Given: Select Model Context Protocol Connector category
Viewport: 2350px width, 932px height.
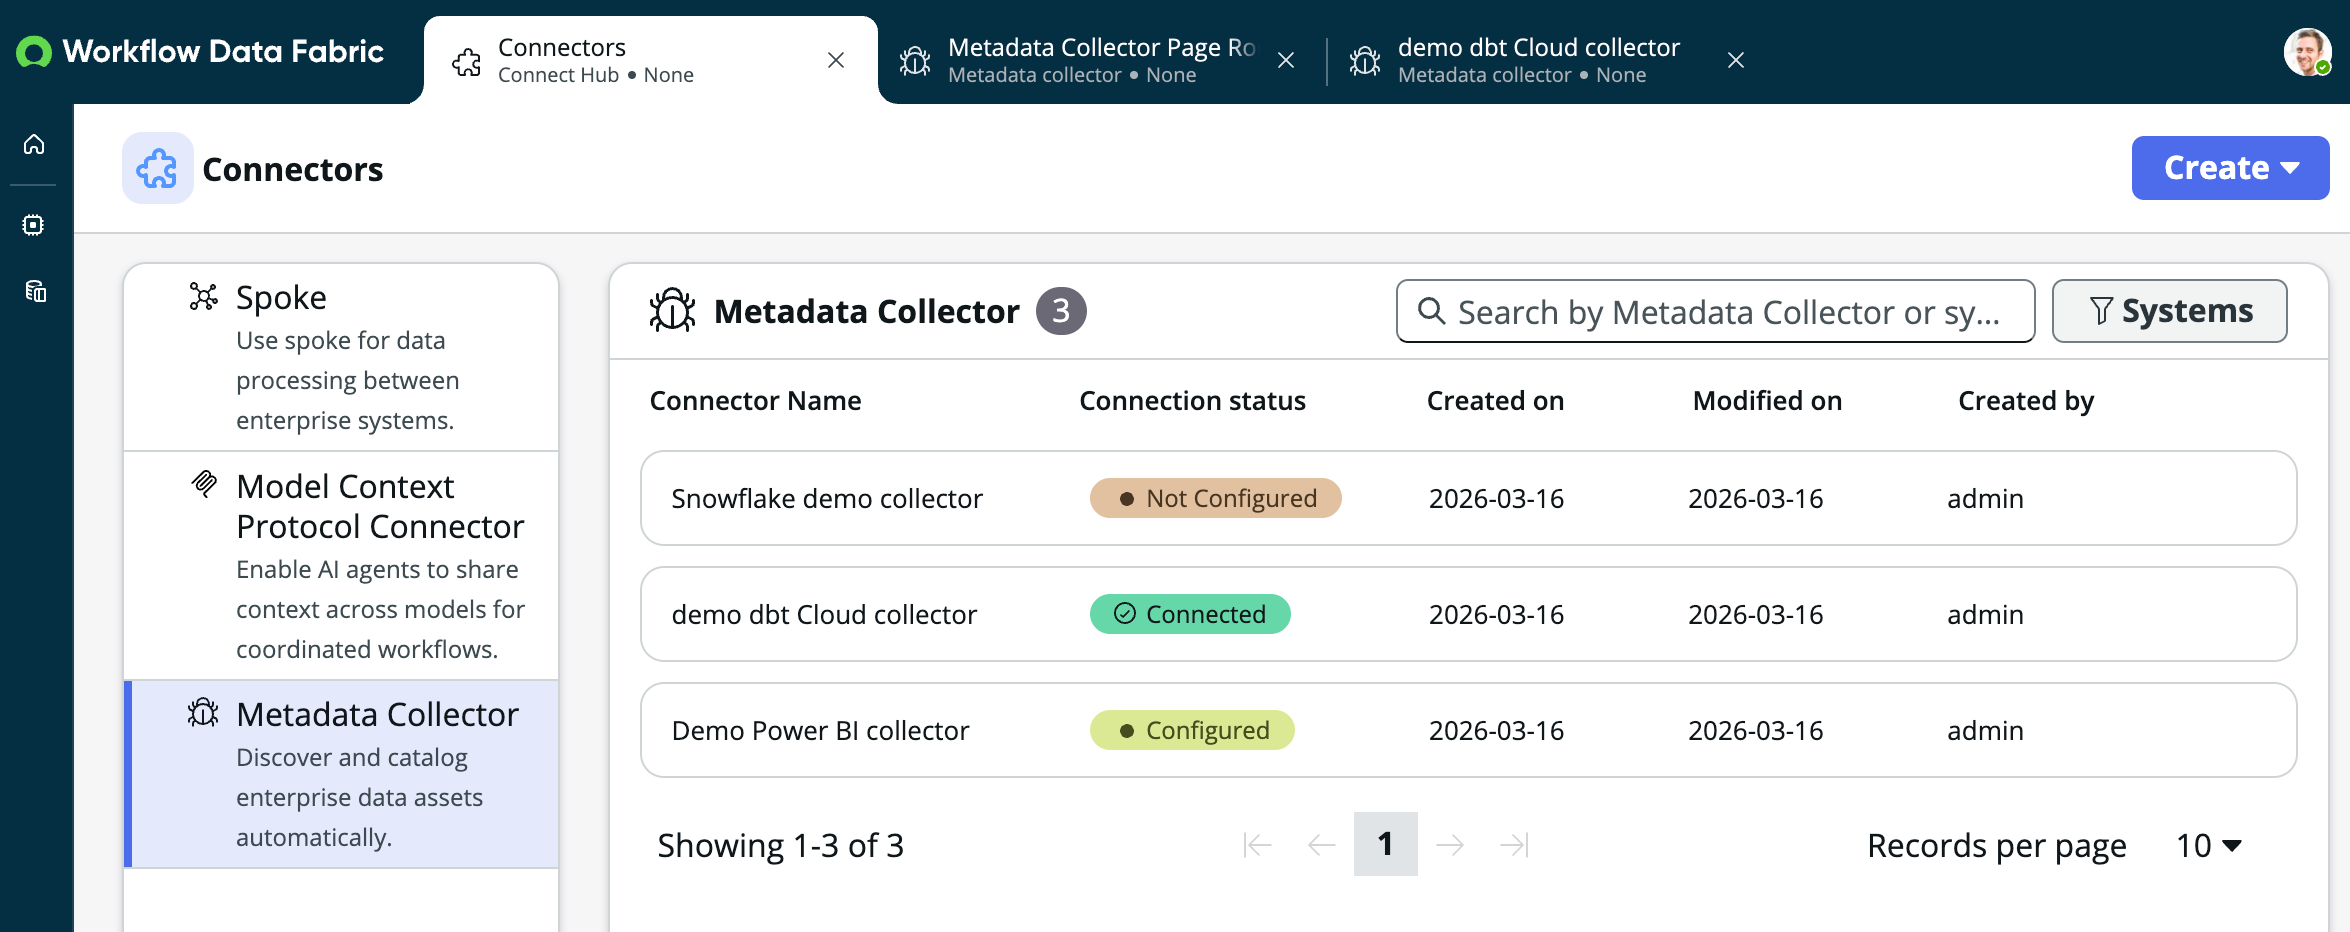Looking at the screenshot, I should pos(341,566).
